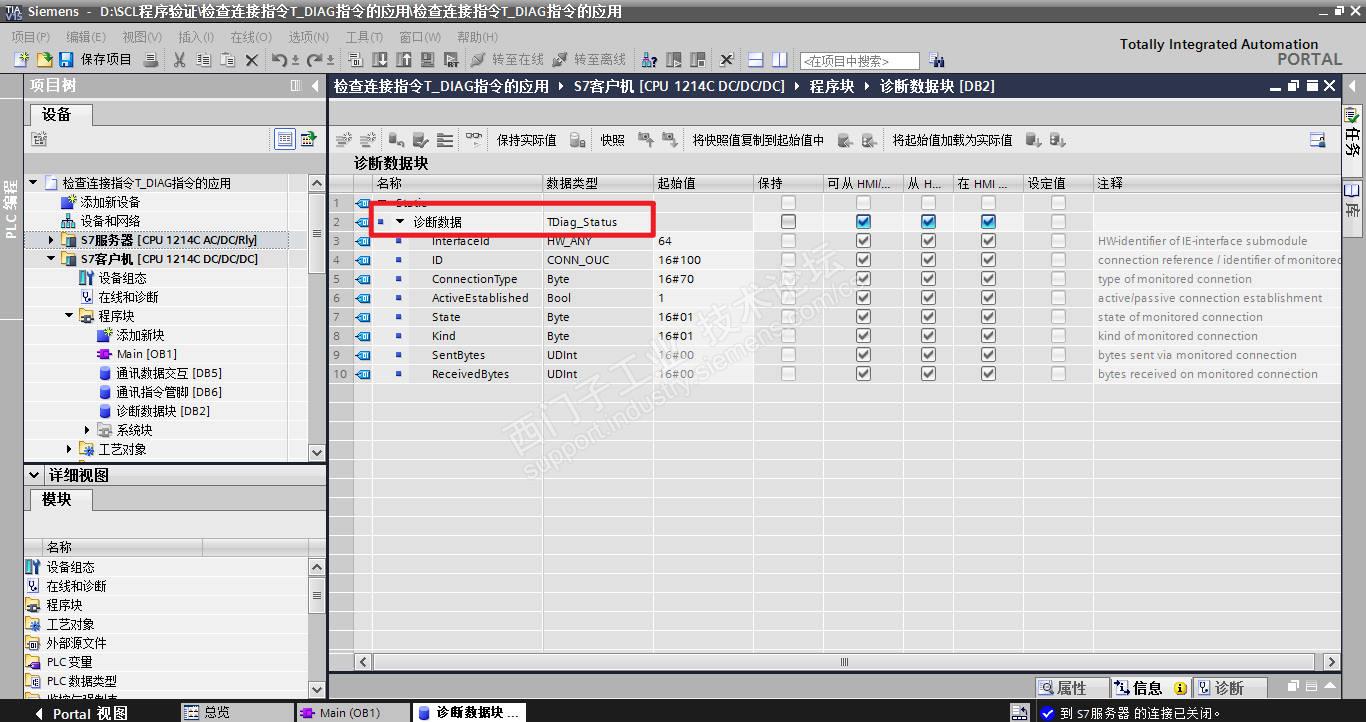
Task: Click the undo arrow icon
Action: [x=281, y=60]
